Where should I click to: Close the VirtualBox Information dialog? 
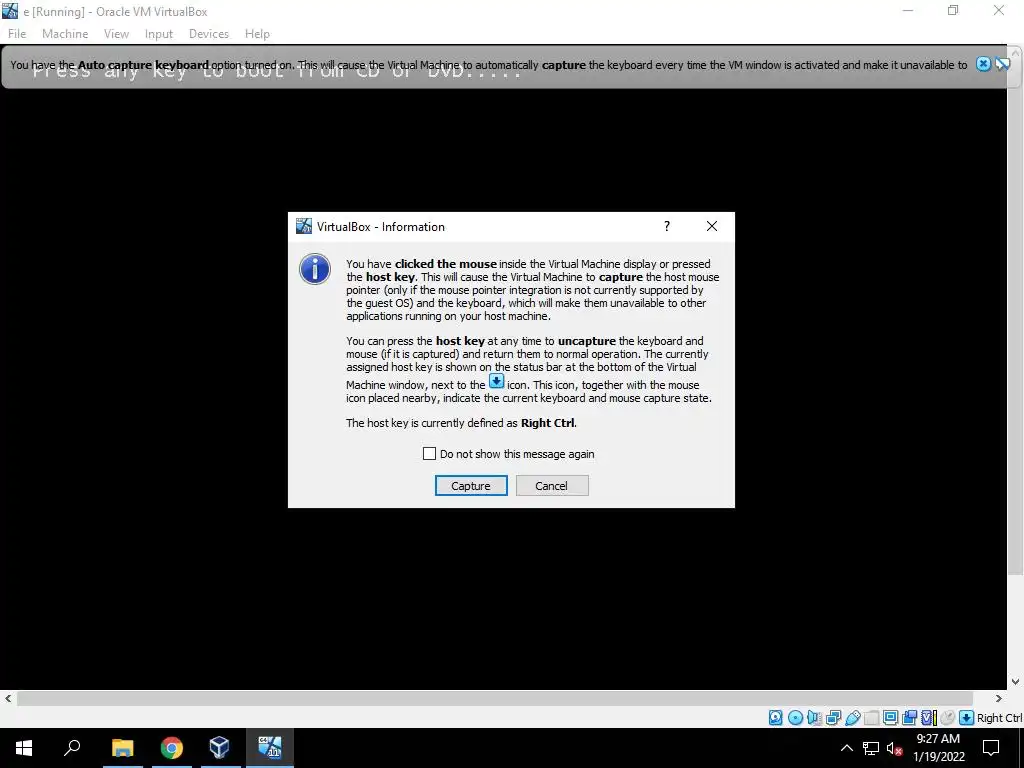712,226
